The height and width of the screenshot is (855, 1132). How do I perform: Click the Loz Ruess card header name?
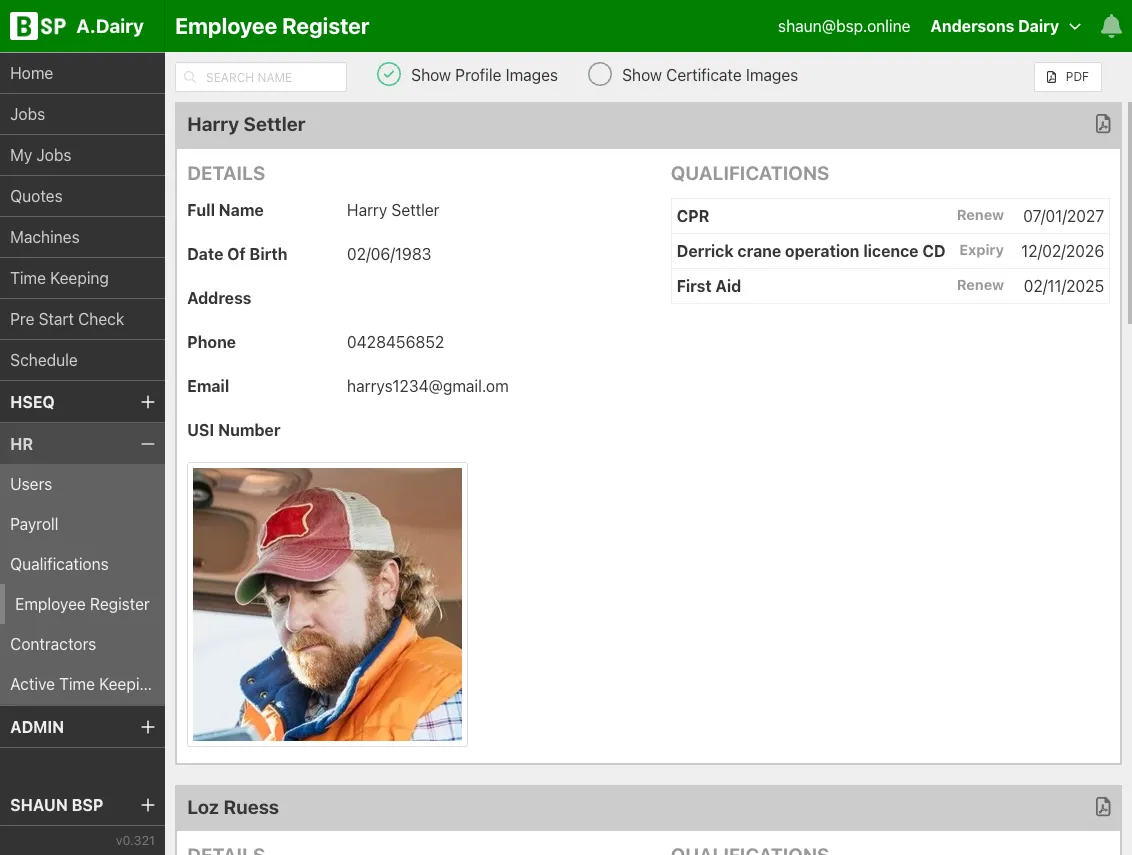click(232, 807)
